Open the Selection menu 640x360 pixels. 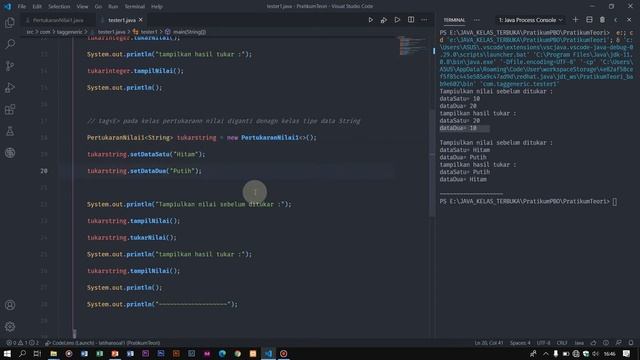pos(59,7)
